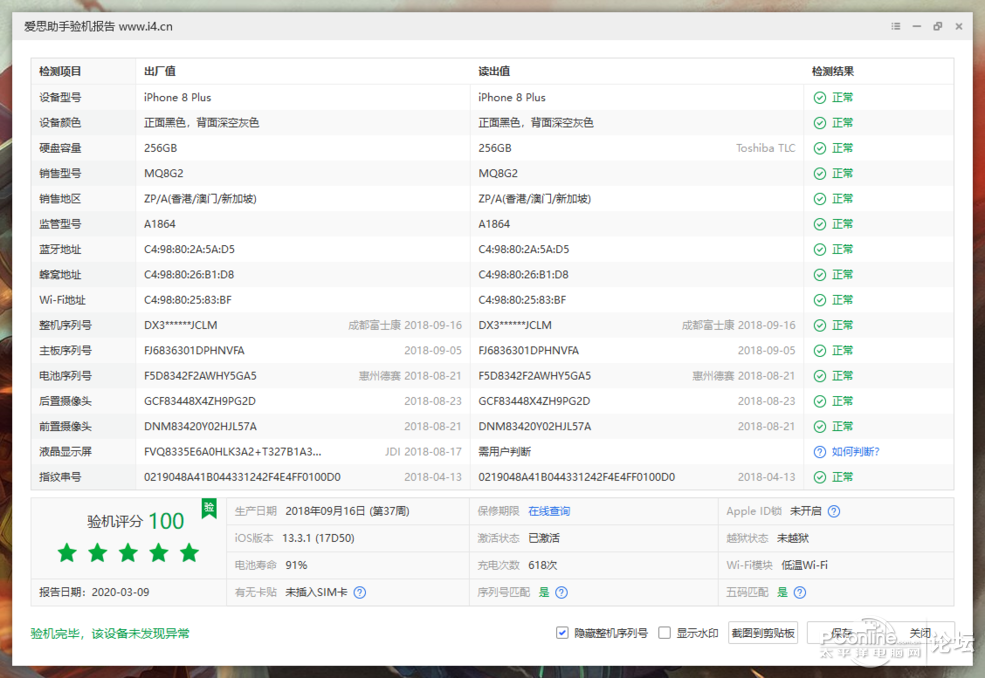This screenshot has height=678, width=985.
Task: Enable the 显示水印 checkbox
Action: pyautogui.click(x=664, y=633)
